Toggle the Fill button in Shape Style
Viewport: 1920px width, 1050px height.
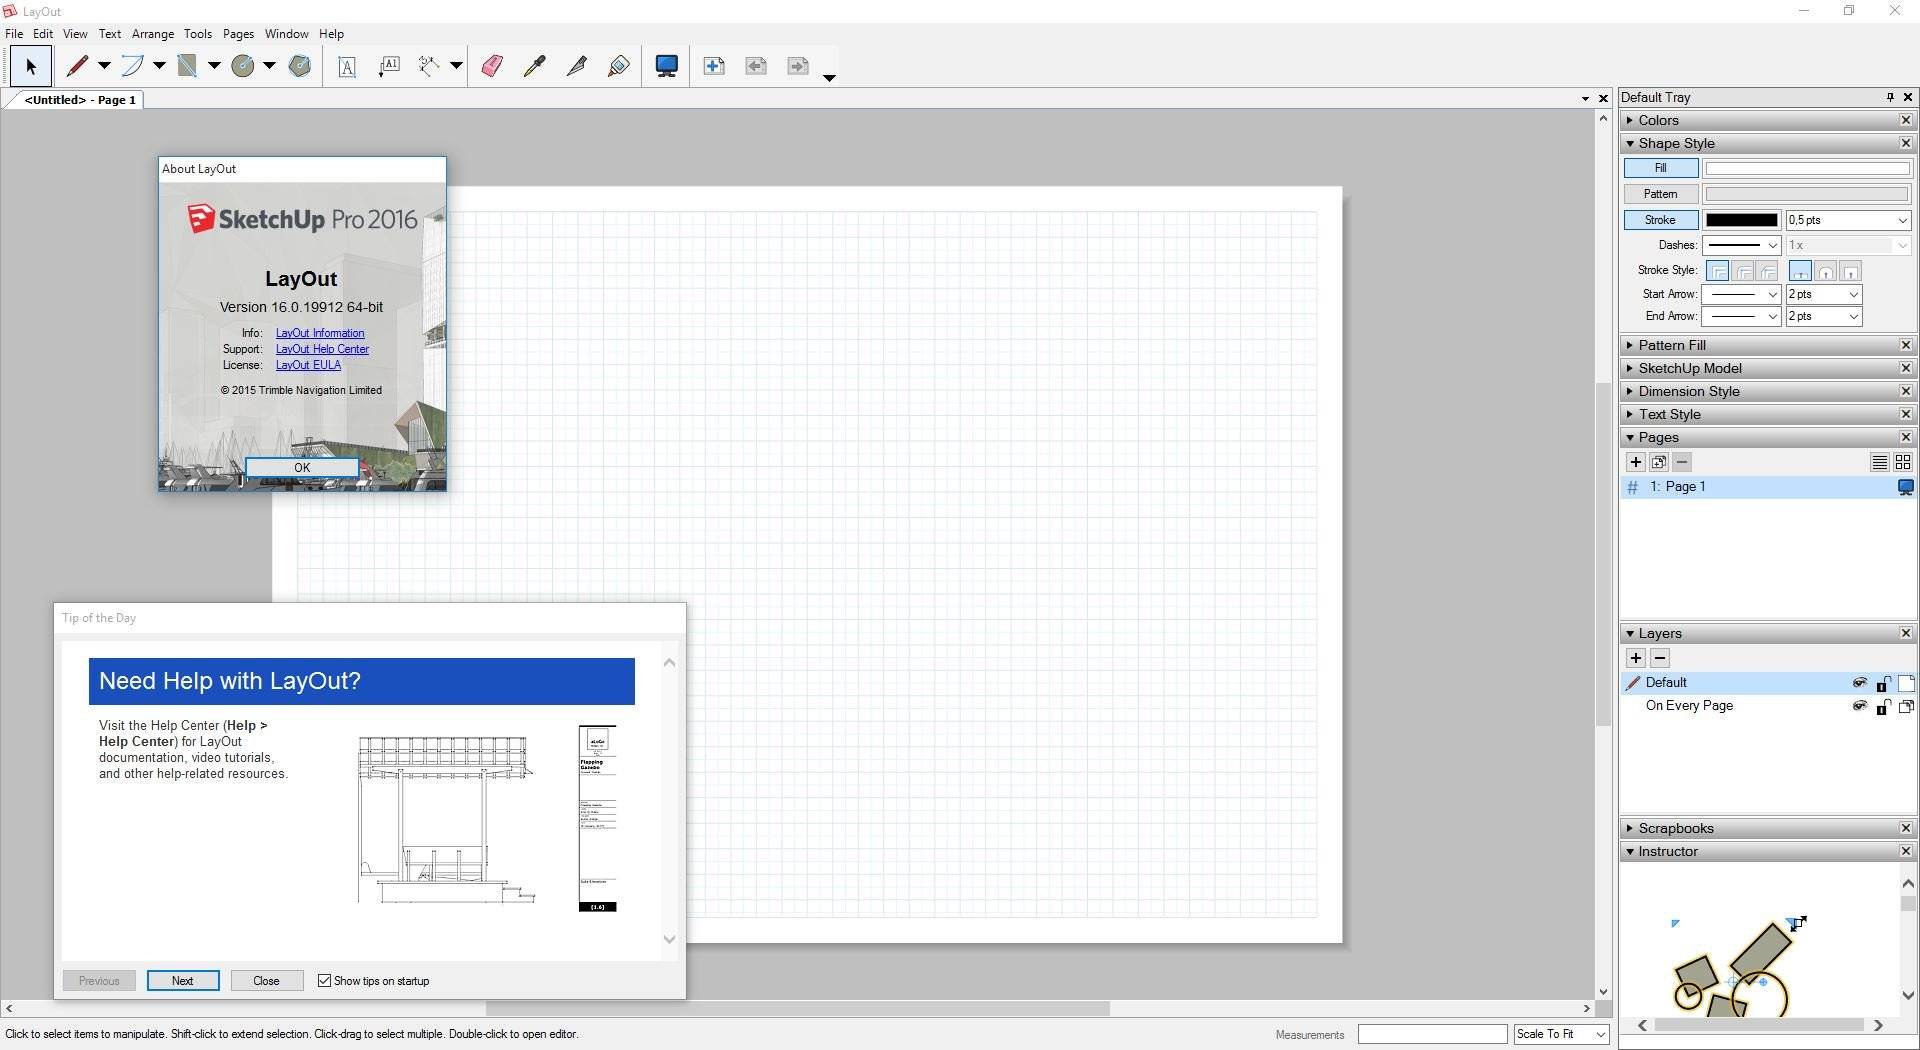point(1660,168)
